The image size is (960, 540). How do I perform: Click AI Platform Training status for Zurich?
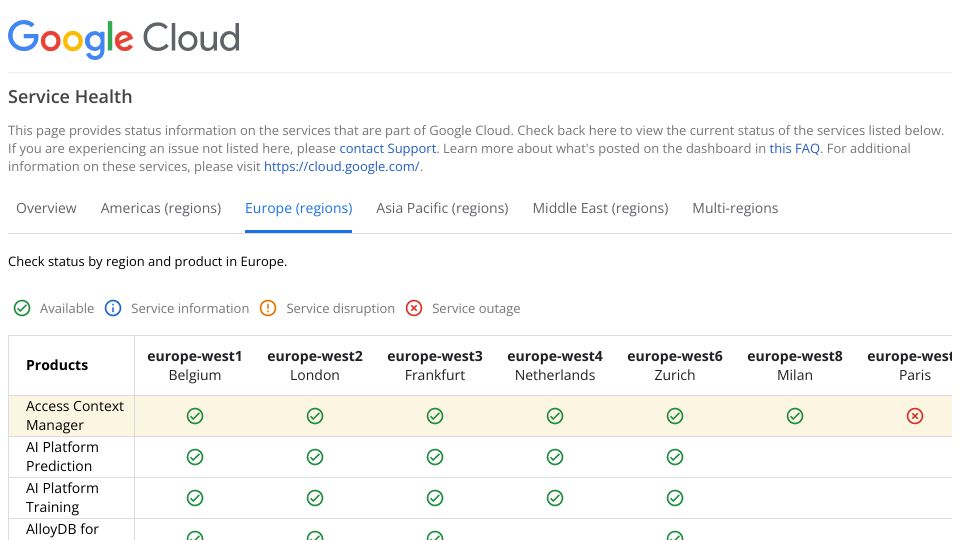(x=675, y=498)
